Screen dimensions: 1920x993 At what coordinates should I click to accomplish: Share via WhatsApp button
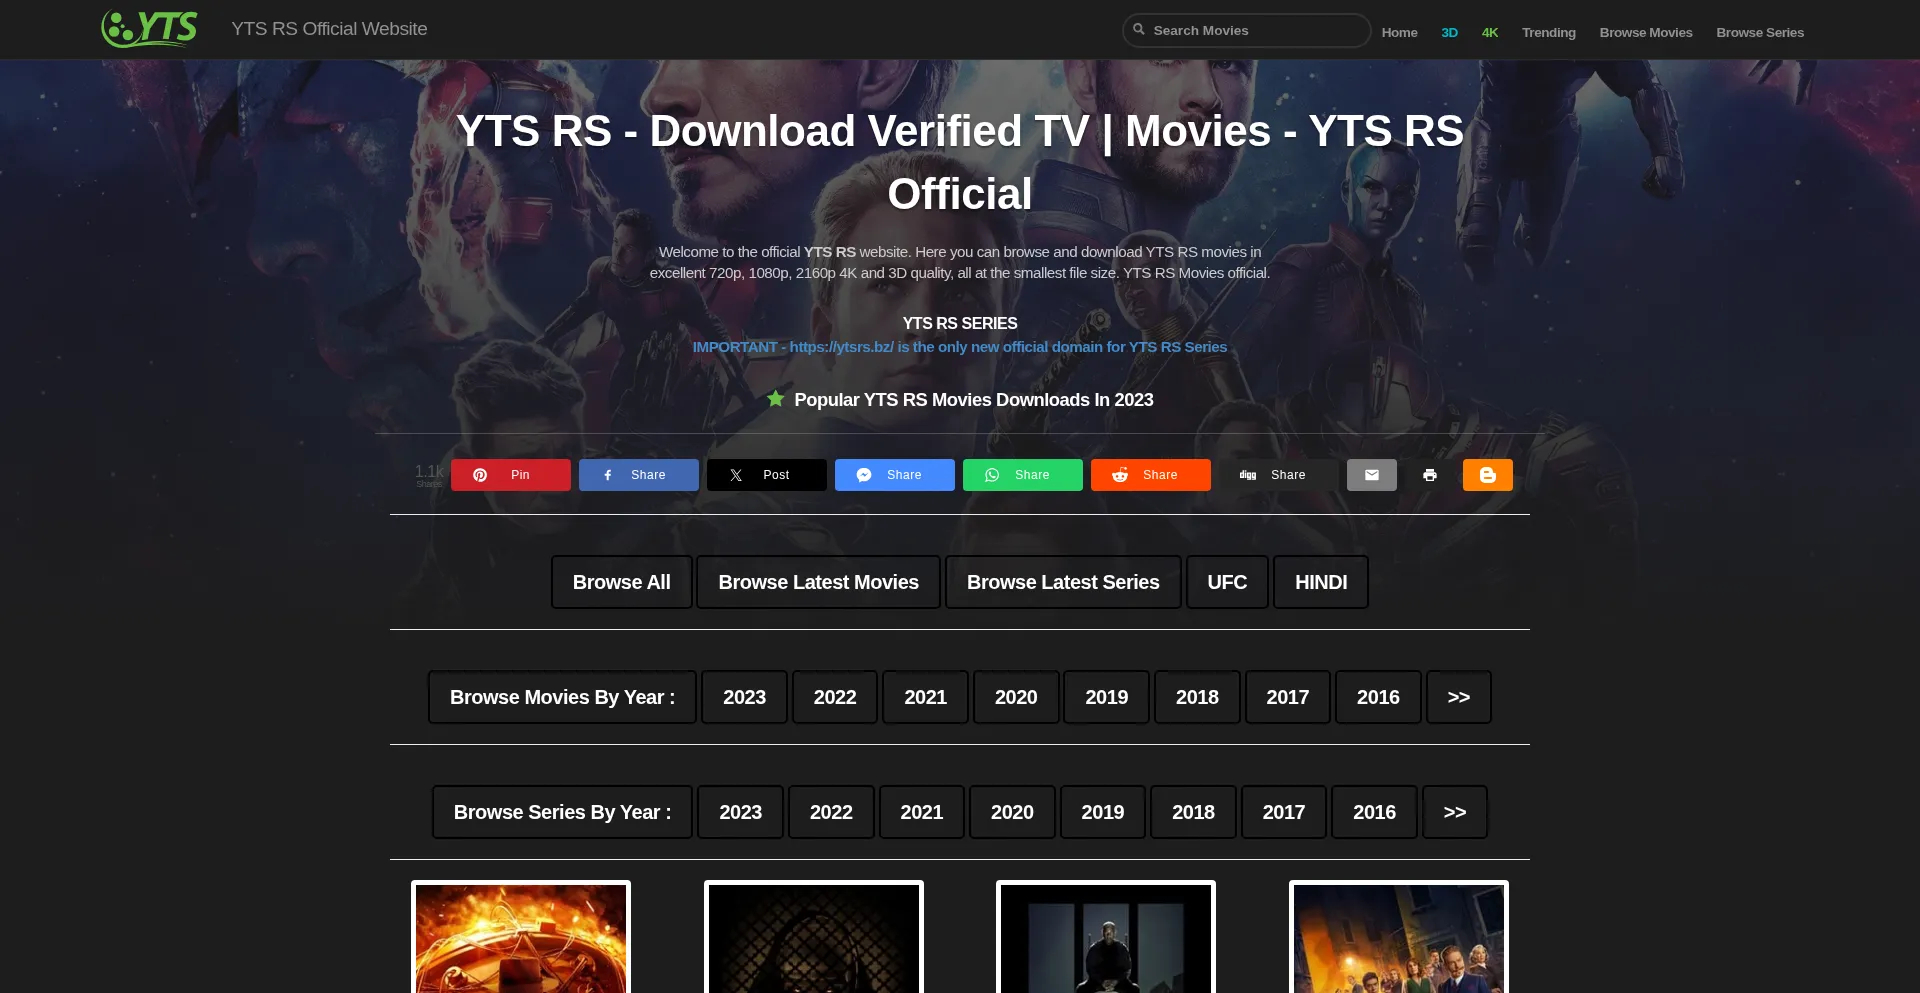(x=1022, y=475)
